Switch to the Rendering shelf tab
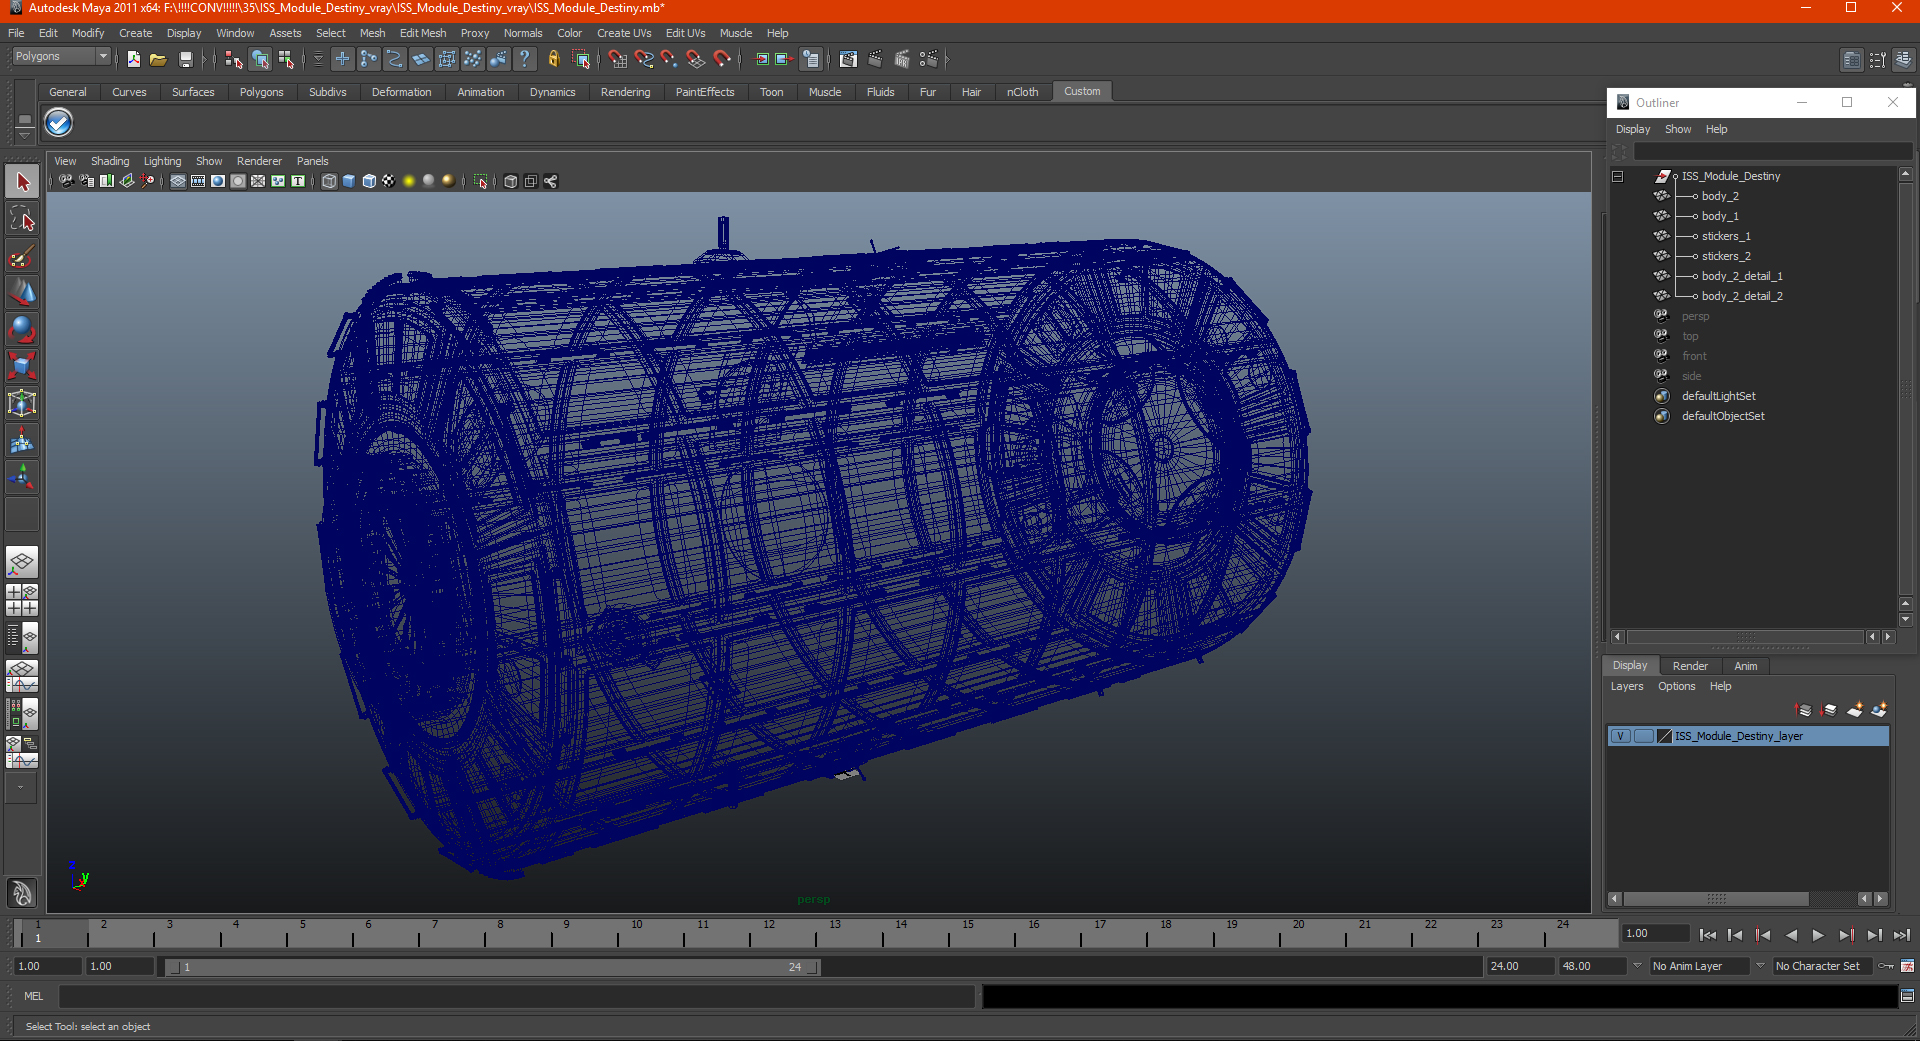The image size is (1920, 1041). pos(625,92)
